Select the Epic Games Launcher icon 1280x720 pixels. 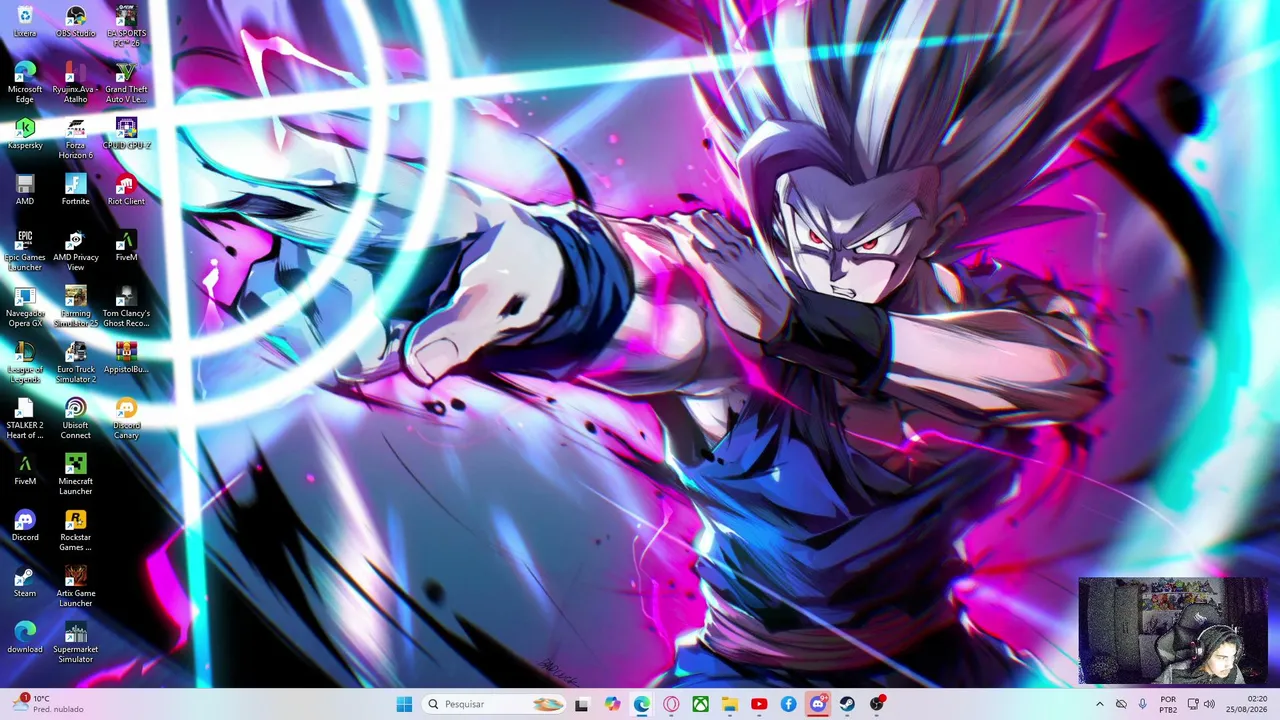pos(25,251)
